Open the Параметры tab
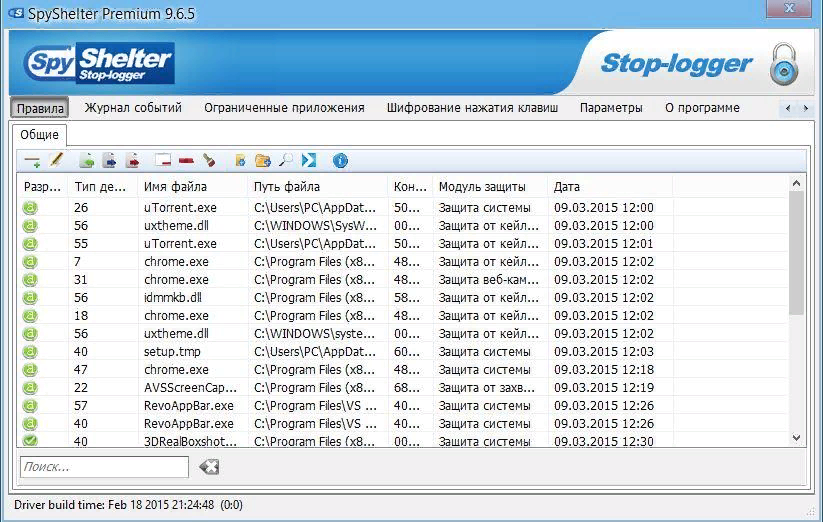 pyautogui.click(x=611, y=108)
